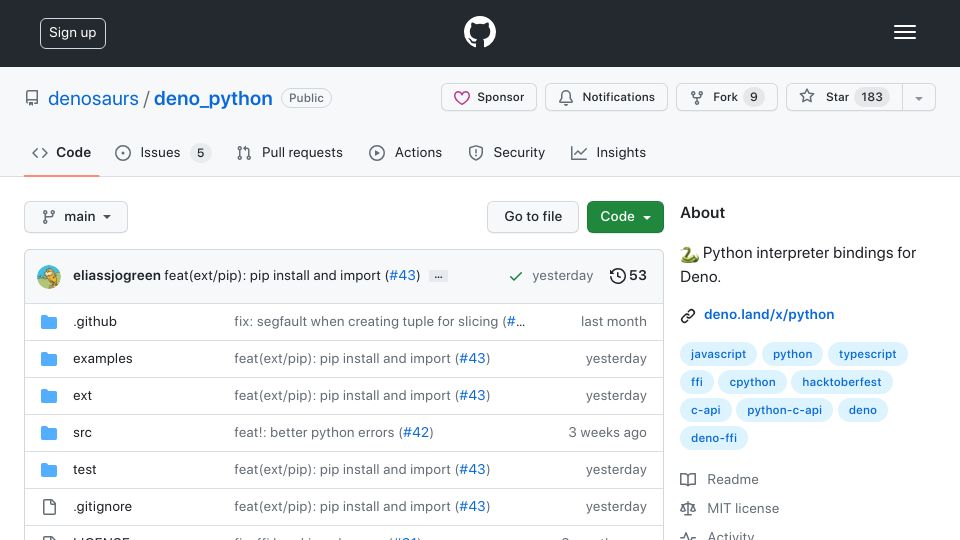The image size is (960, 540).
Task: Open the .gitignore file
Action: pyautogui.click(x=102, y=507)
